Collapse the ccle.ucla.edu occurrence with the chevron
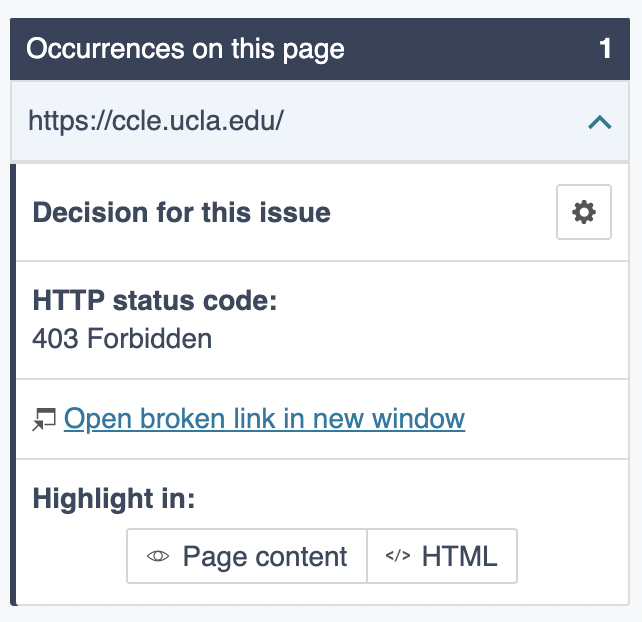 point(599,122)
